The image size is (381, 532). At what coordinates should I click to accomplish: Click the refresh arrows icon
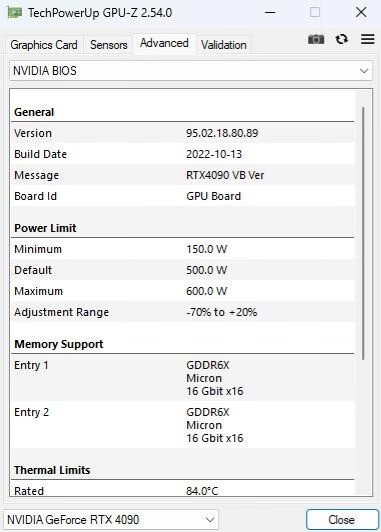342,39
